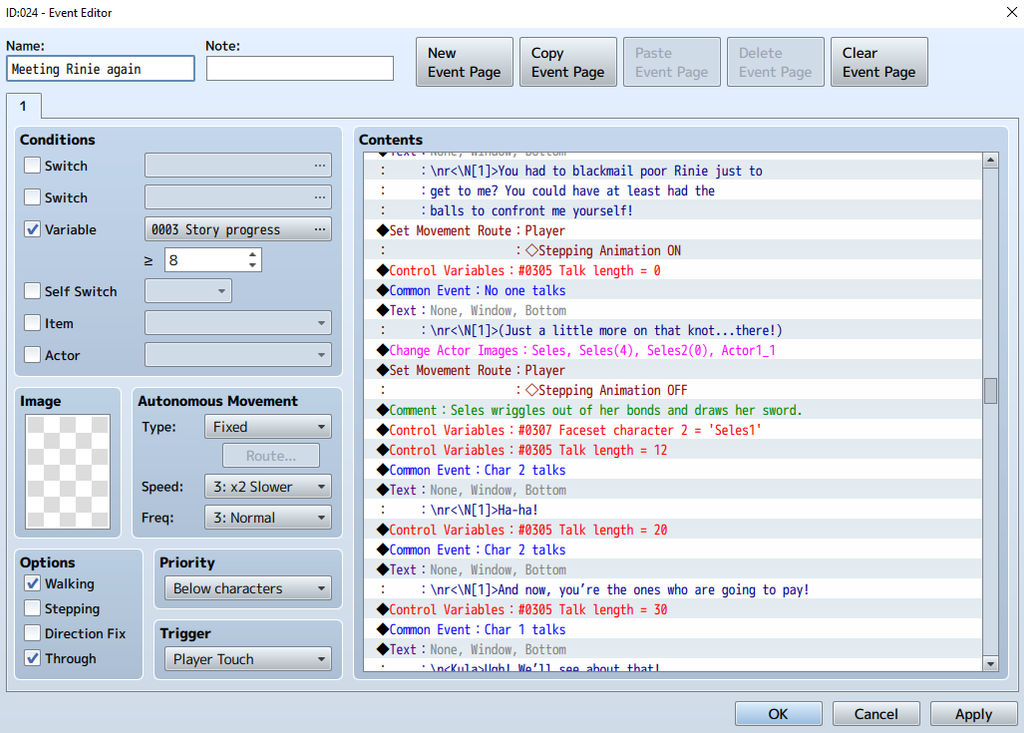
Task: Click the New Event Page button
Action: coord(464,62)
